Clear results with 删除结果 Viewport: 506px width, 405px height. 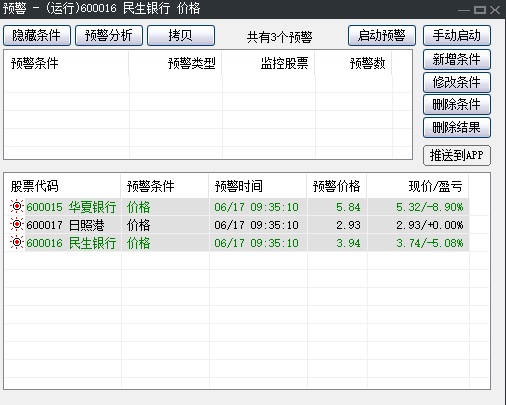point(457,127)
